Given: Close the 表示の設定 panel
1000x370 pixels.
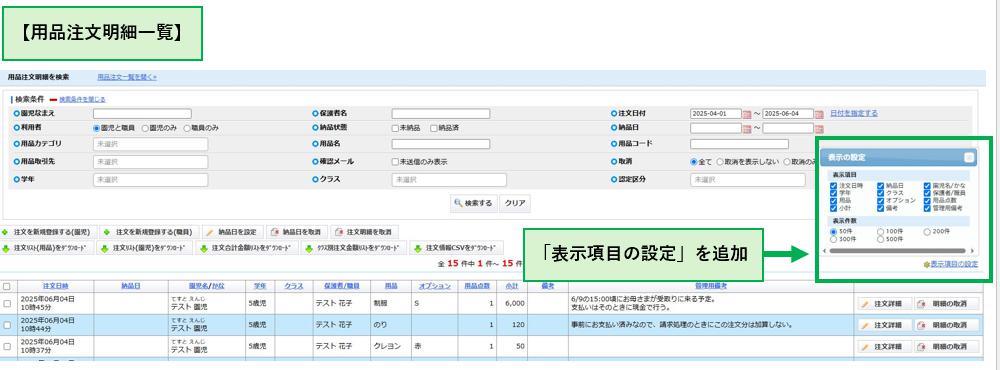Looking at the screenshot, I should tap(968, 157).
